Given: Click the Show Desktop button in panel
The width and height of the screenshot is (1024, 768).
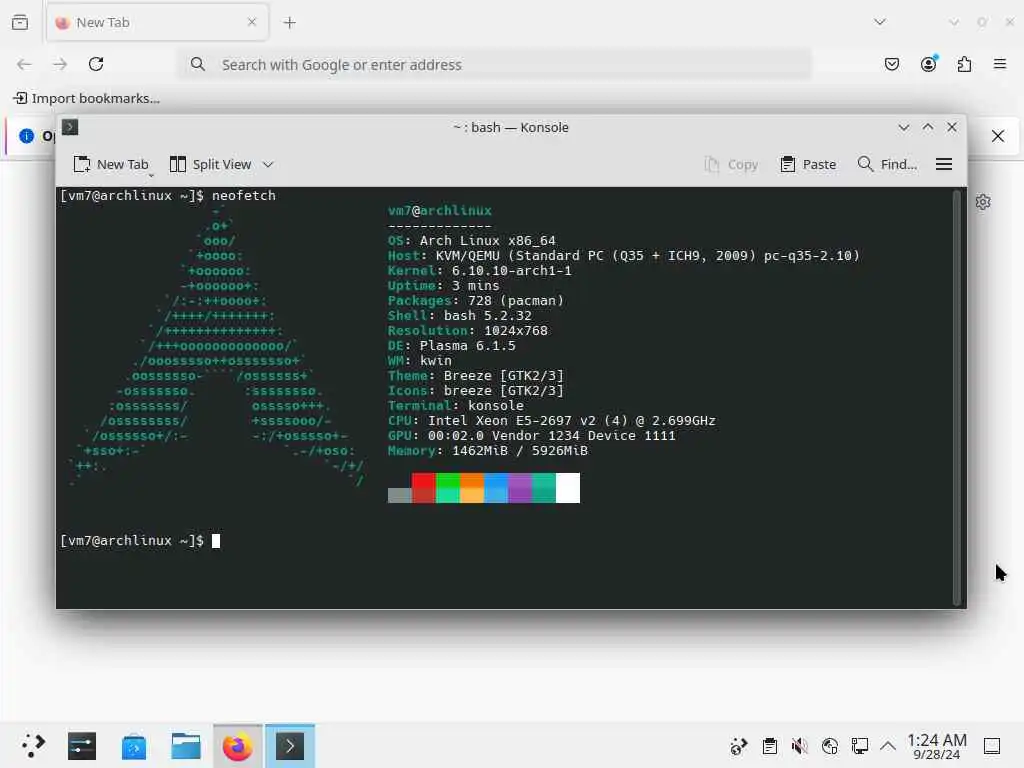Looking at the screenshot, I should point(992,746).
